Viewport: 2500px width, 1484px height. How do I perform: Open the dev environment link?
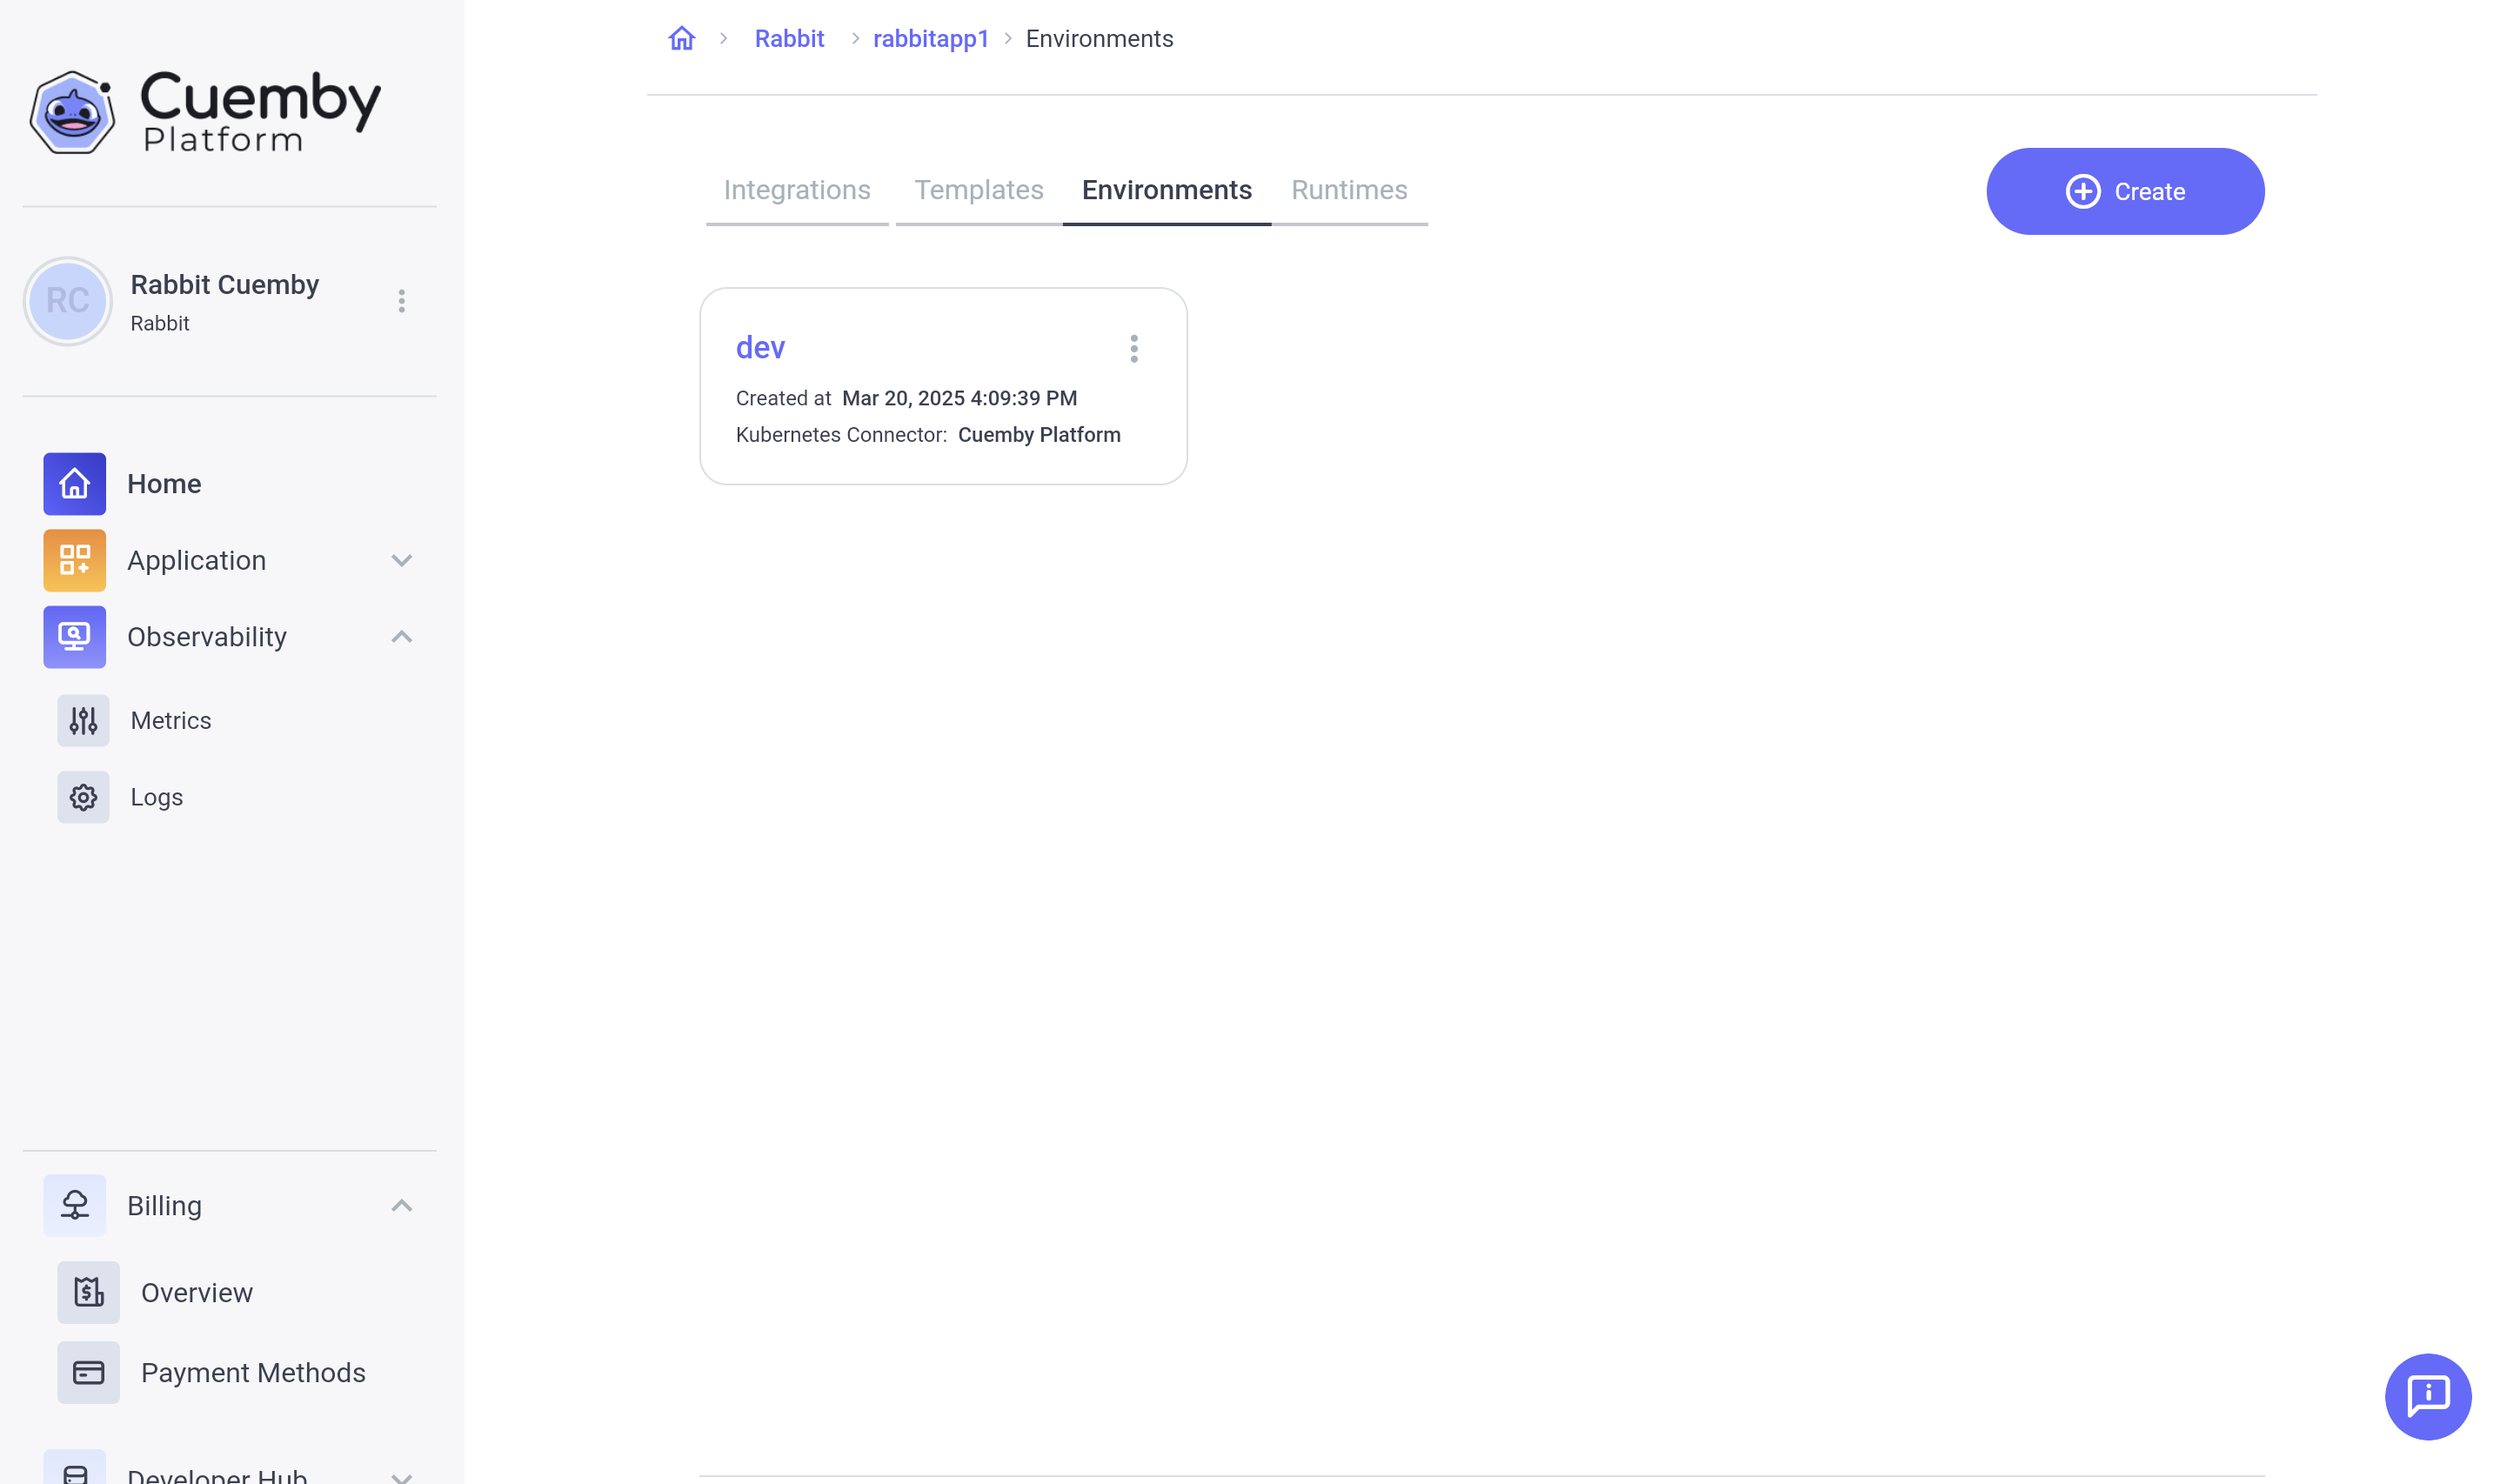coord(760,347)
